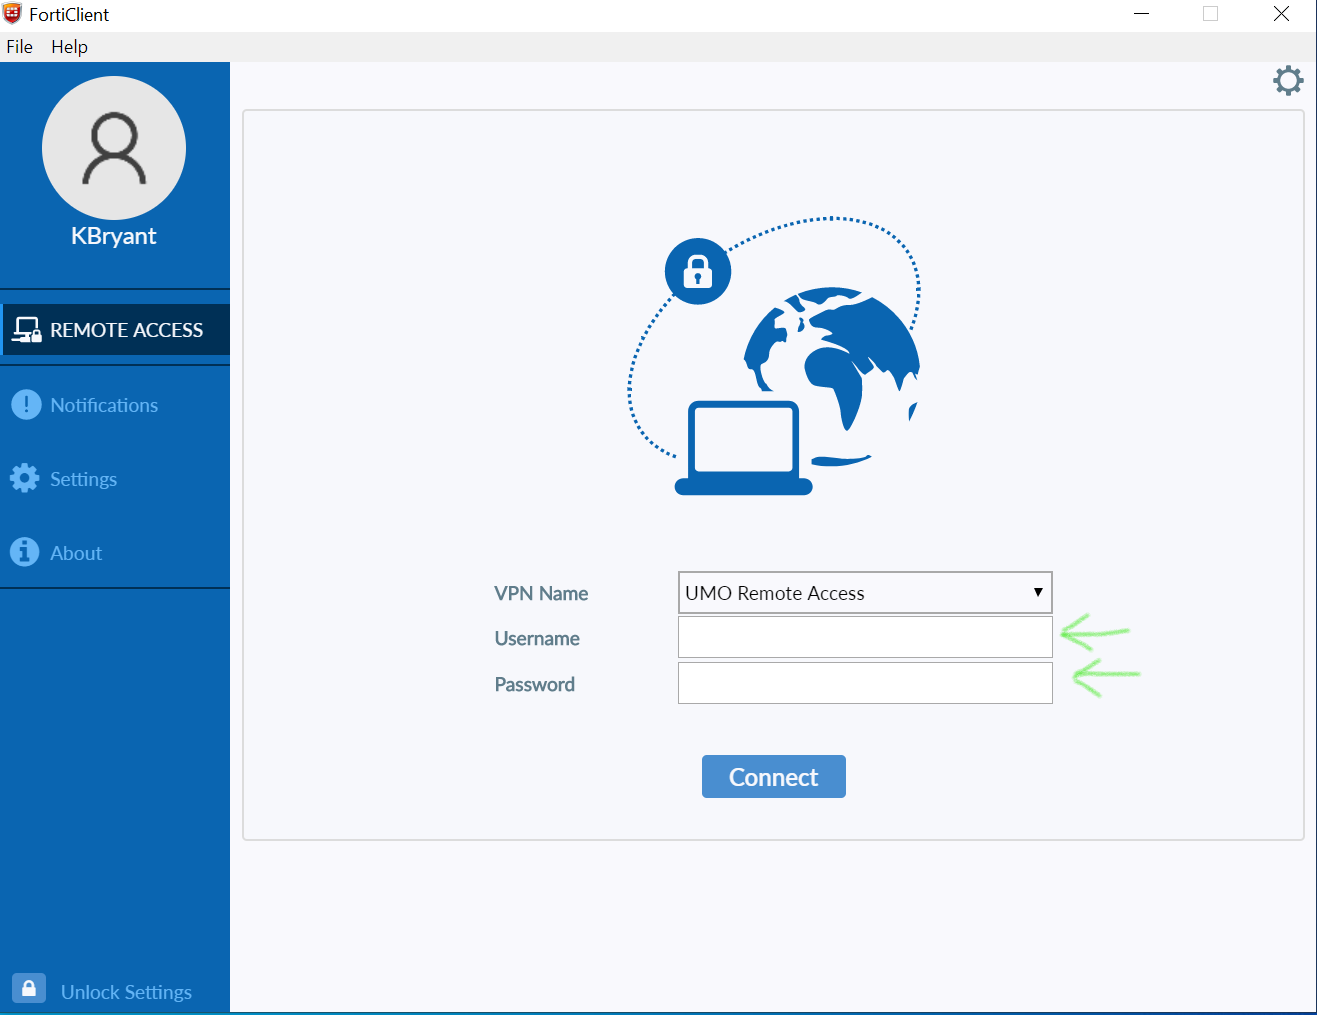
Task: Switch to the Settings section
Action: (x=83, y=478)
